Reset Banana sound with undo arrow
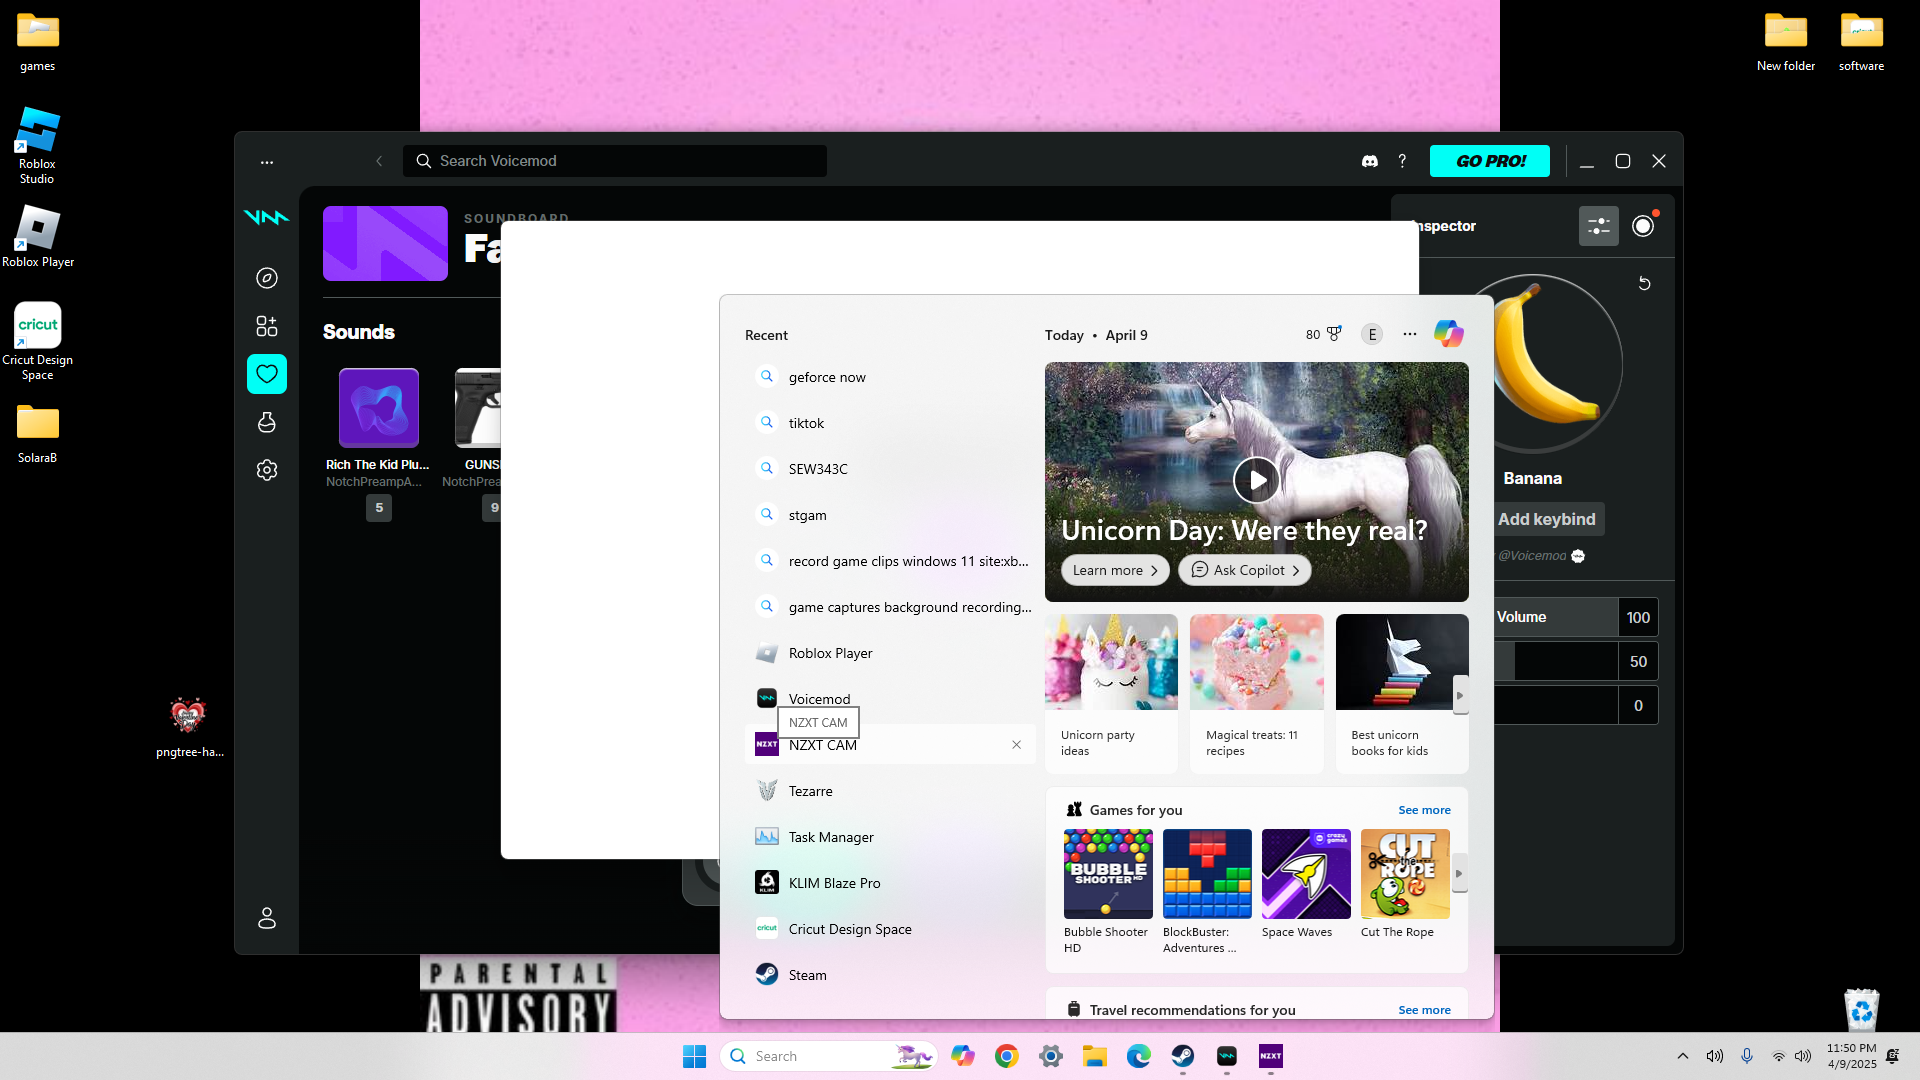 (x=1644, y=284)
